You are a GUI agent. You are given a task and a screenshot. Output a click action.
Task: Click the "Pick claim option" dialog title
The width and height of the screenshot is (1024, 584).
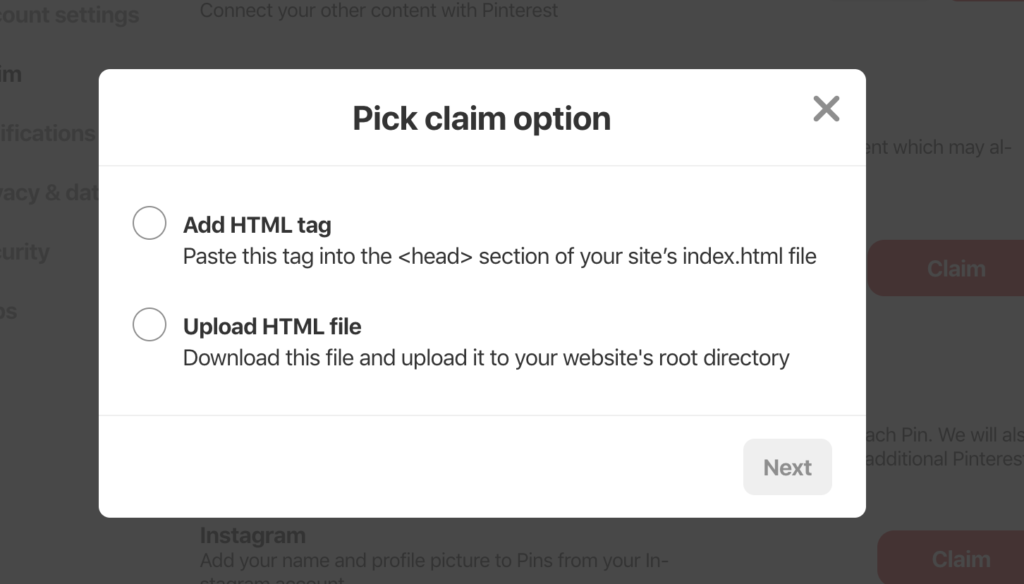pyautogui.click(x=481, y=118)
